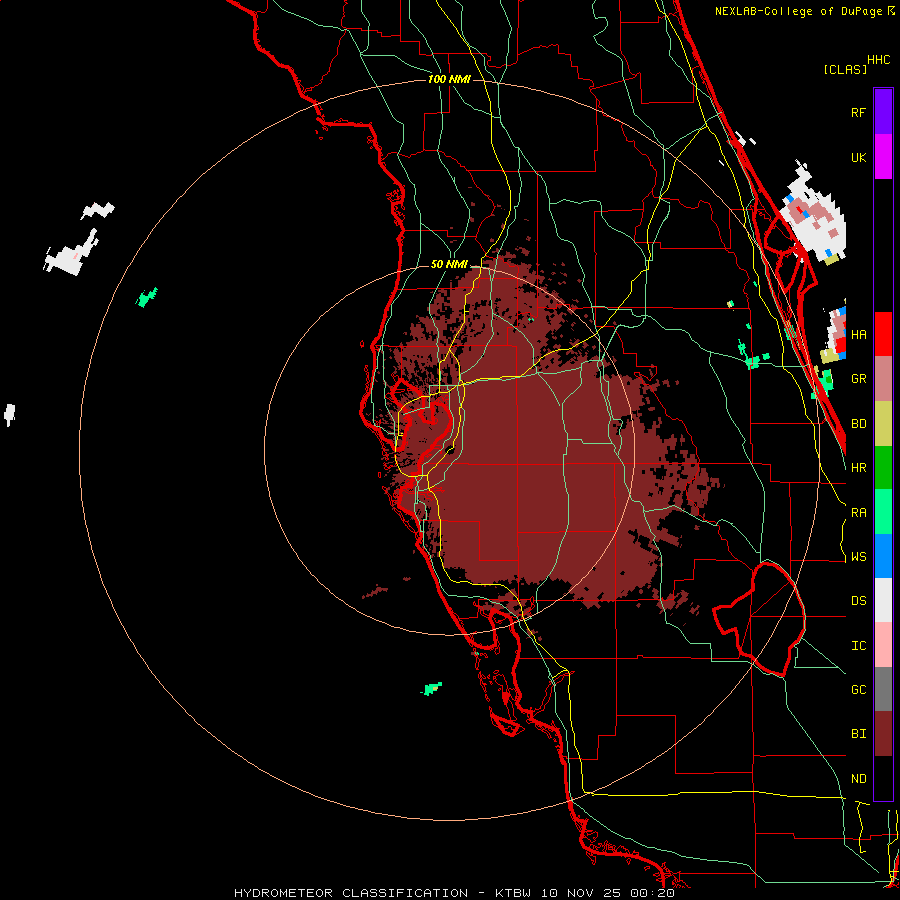Select the "HA" legend label text
Viewport: 900px width, 900px height.
pos(858,334)
